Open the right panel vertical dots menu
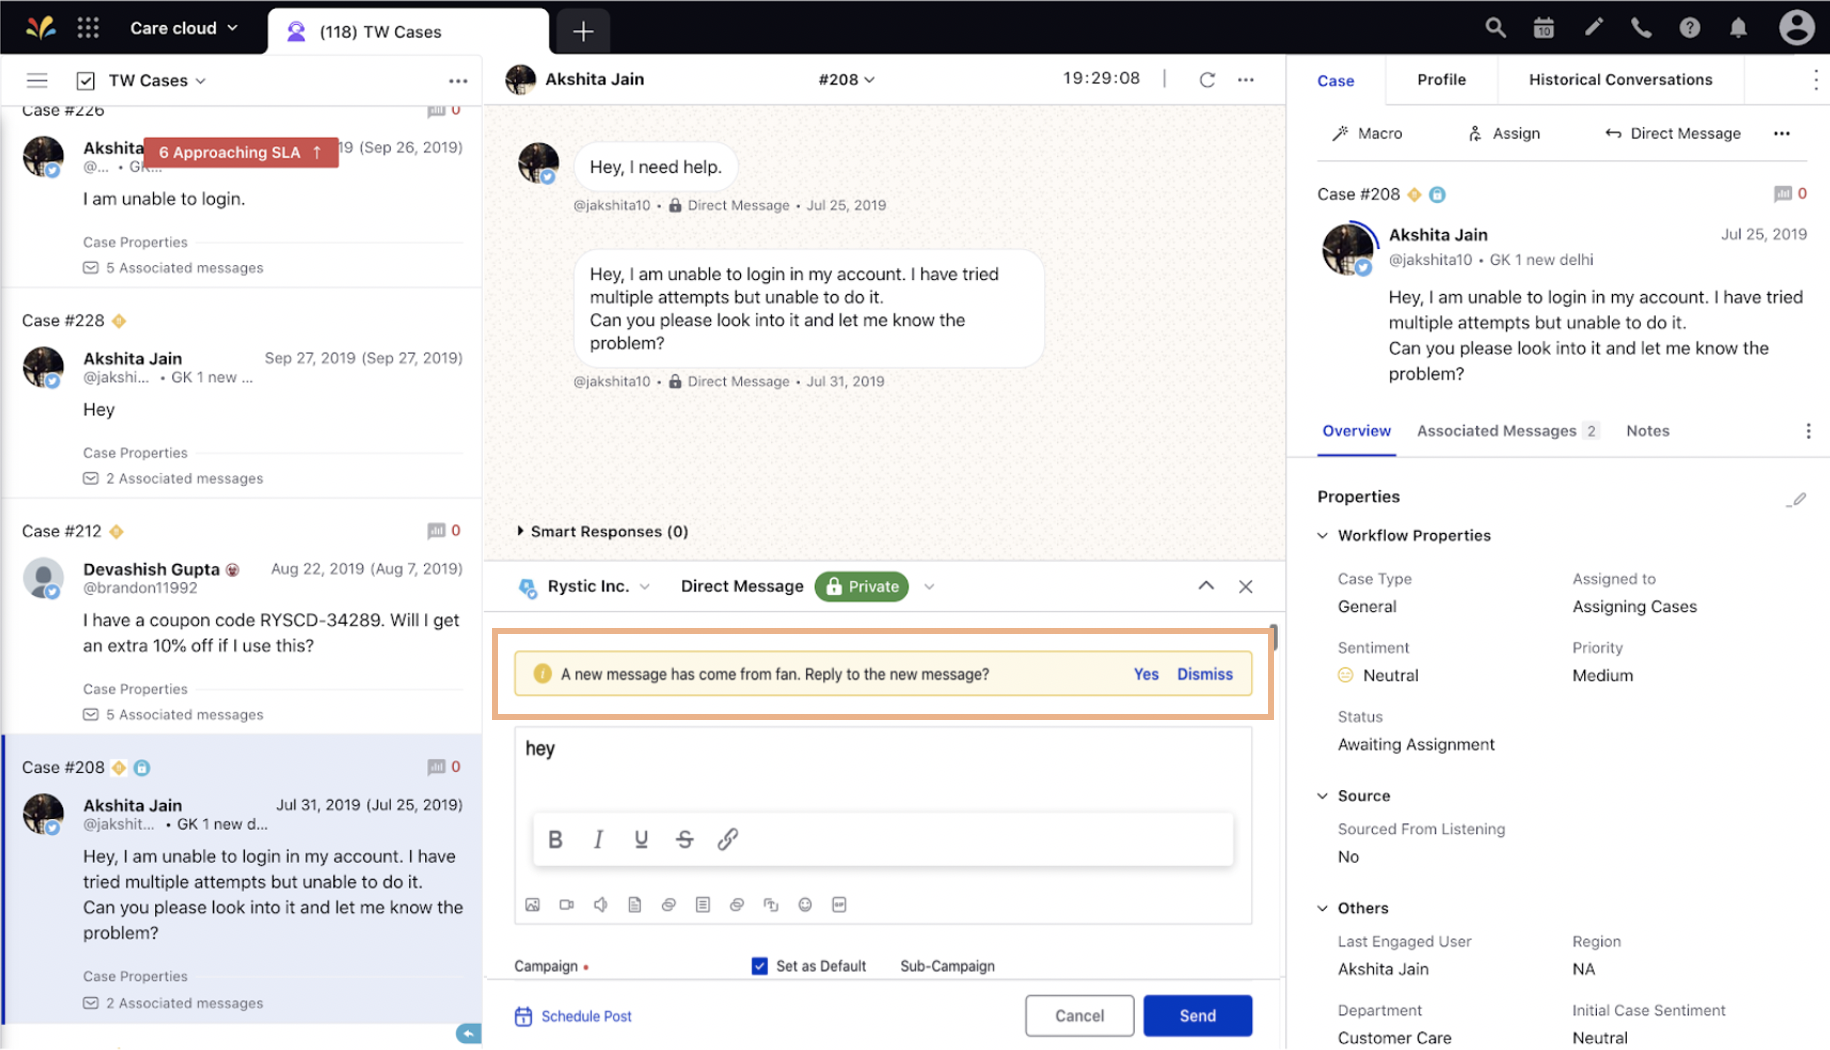This screenshot has height=1050, width=1830. (x=1815, y=80)
